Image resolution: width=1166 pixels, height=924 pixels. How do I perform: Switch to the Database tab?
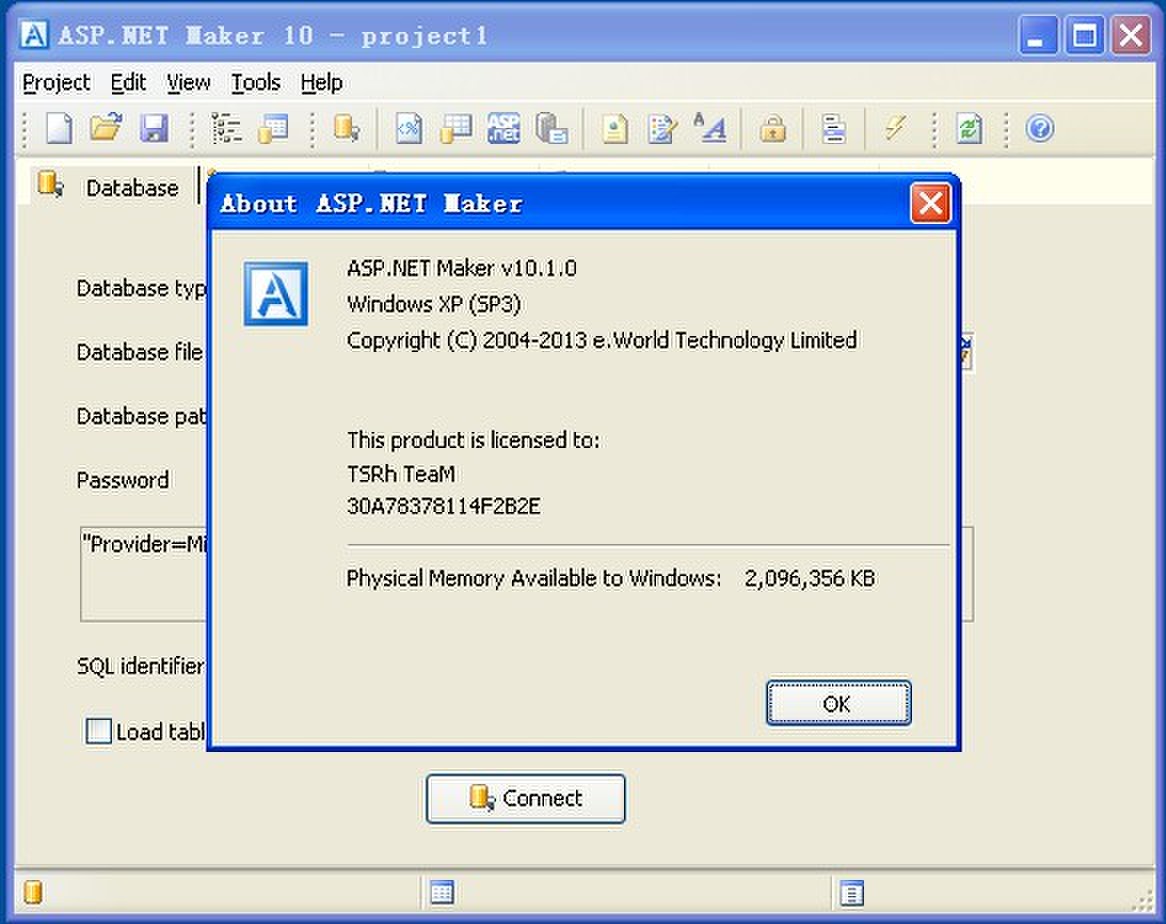click(x=112, y=187)
